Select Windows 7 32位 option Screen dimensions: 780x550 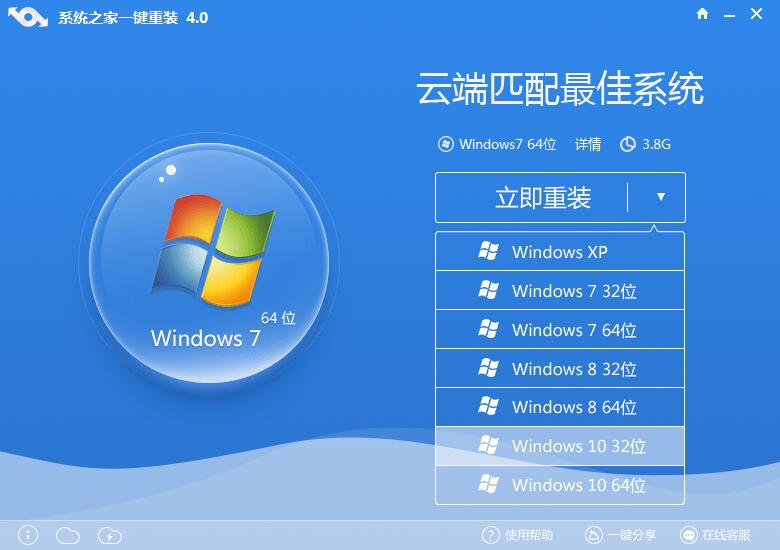(x=560, y=290)
